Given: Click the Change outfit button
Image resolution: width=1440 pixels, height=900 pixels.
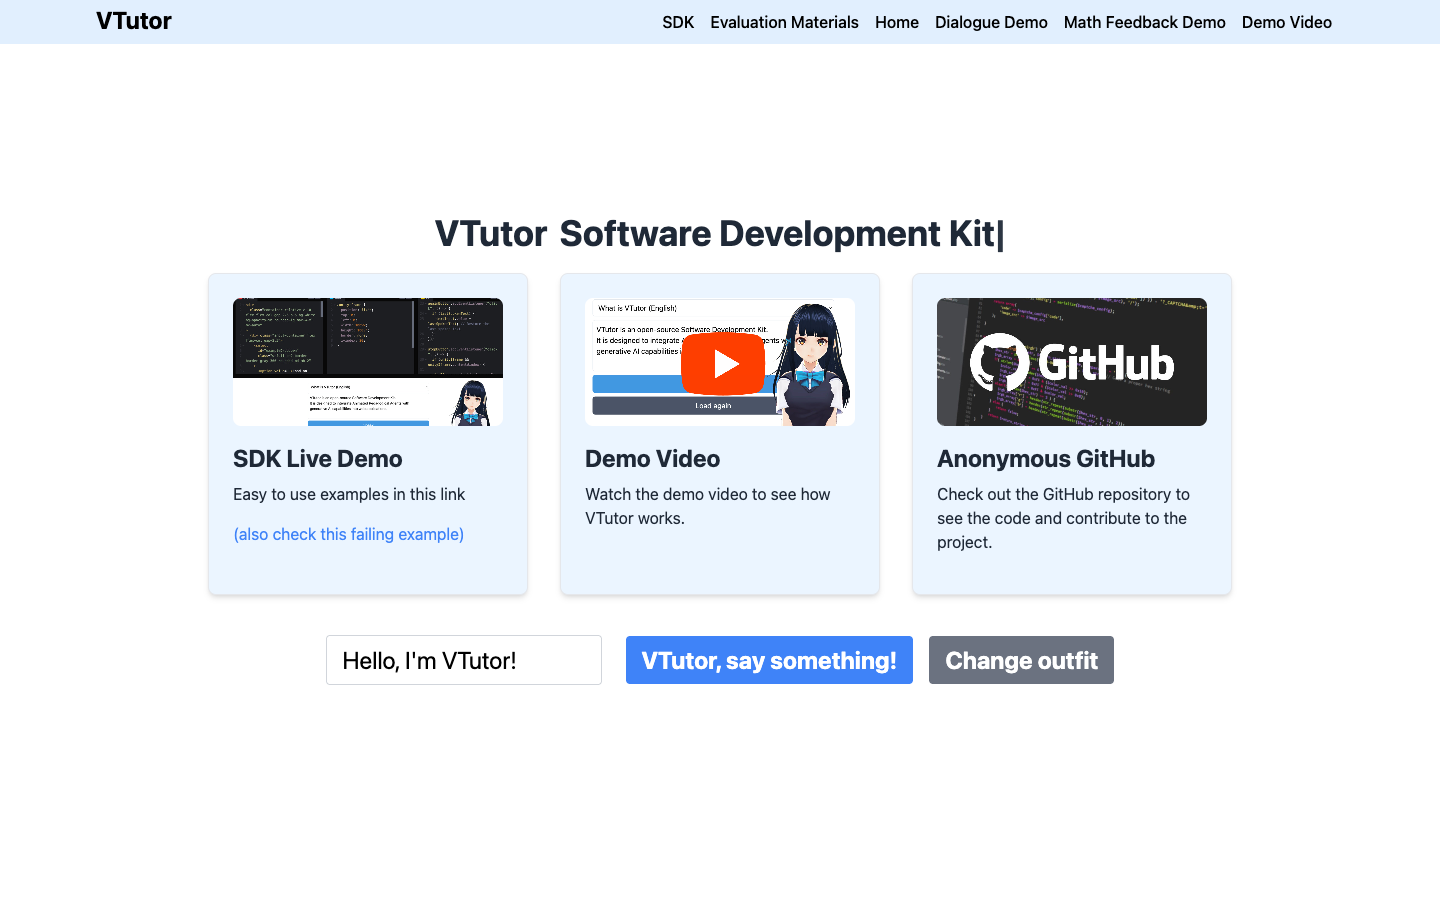Looking at the screenshot, I should pos(1021,660).
